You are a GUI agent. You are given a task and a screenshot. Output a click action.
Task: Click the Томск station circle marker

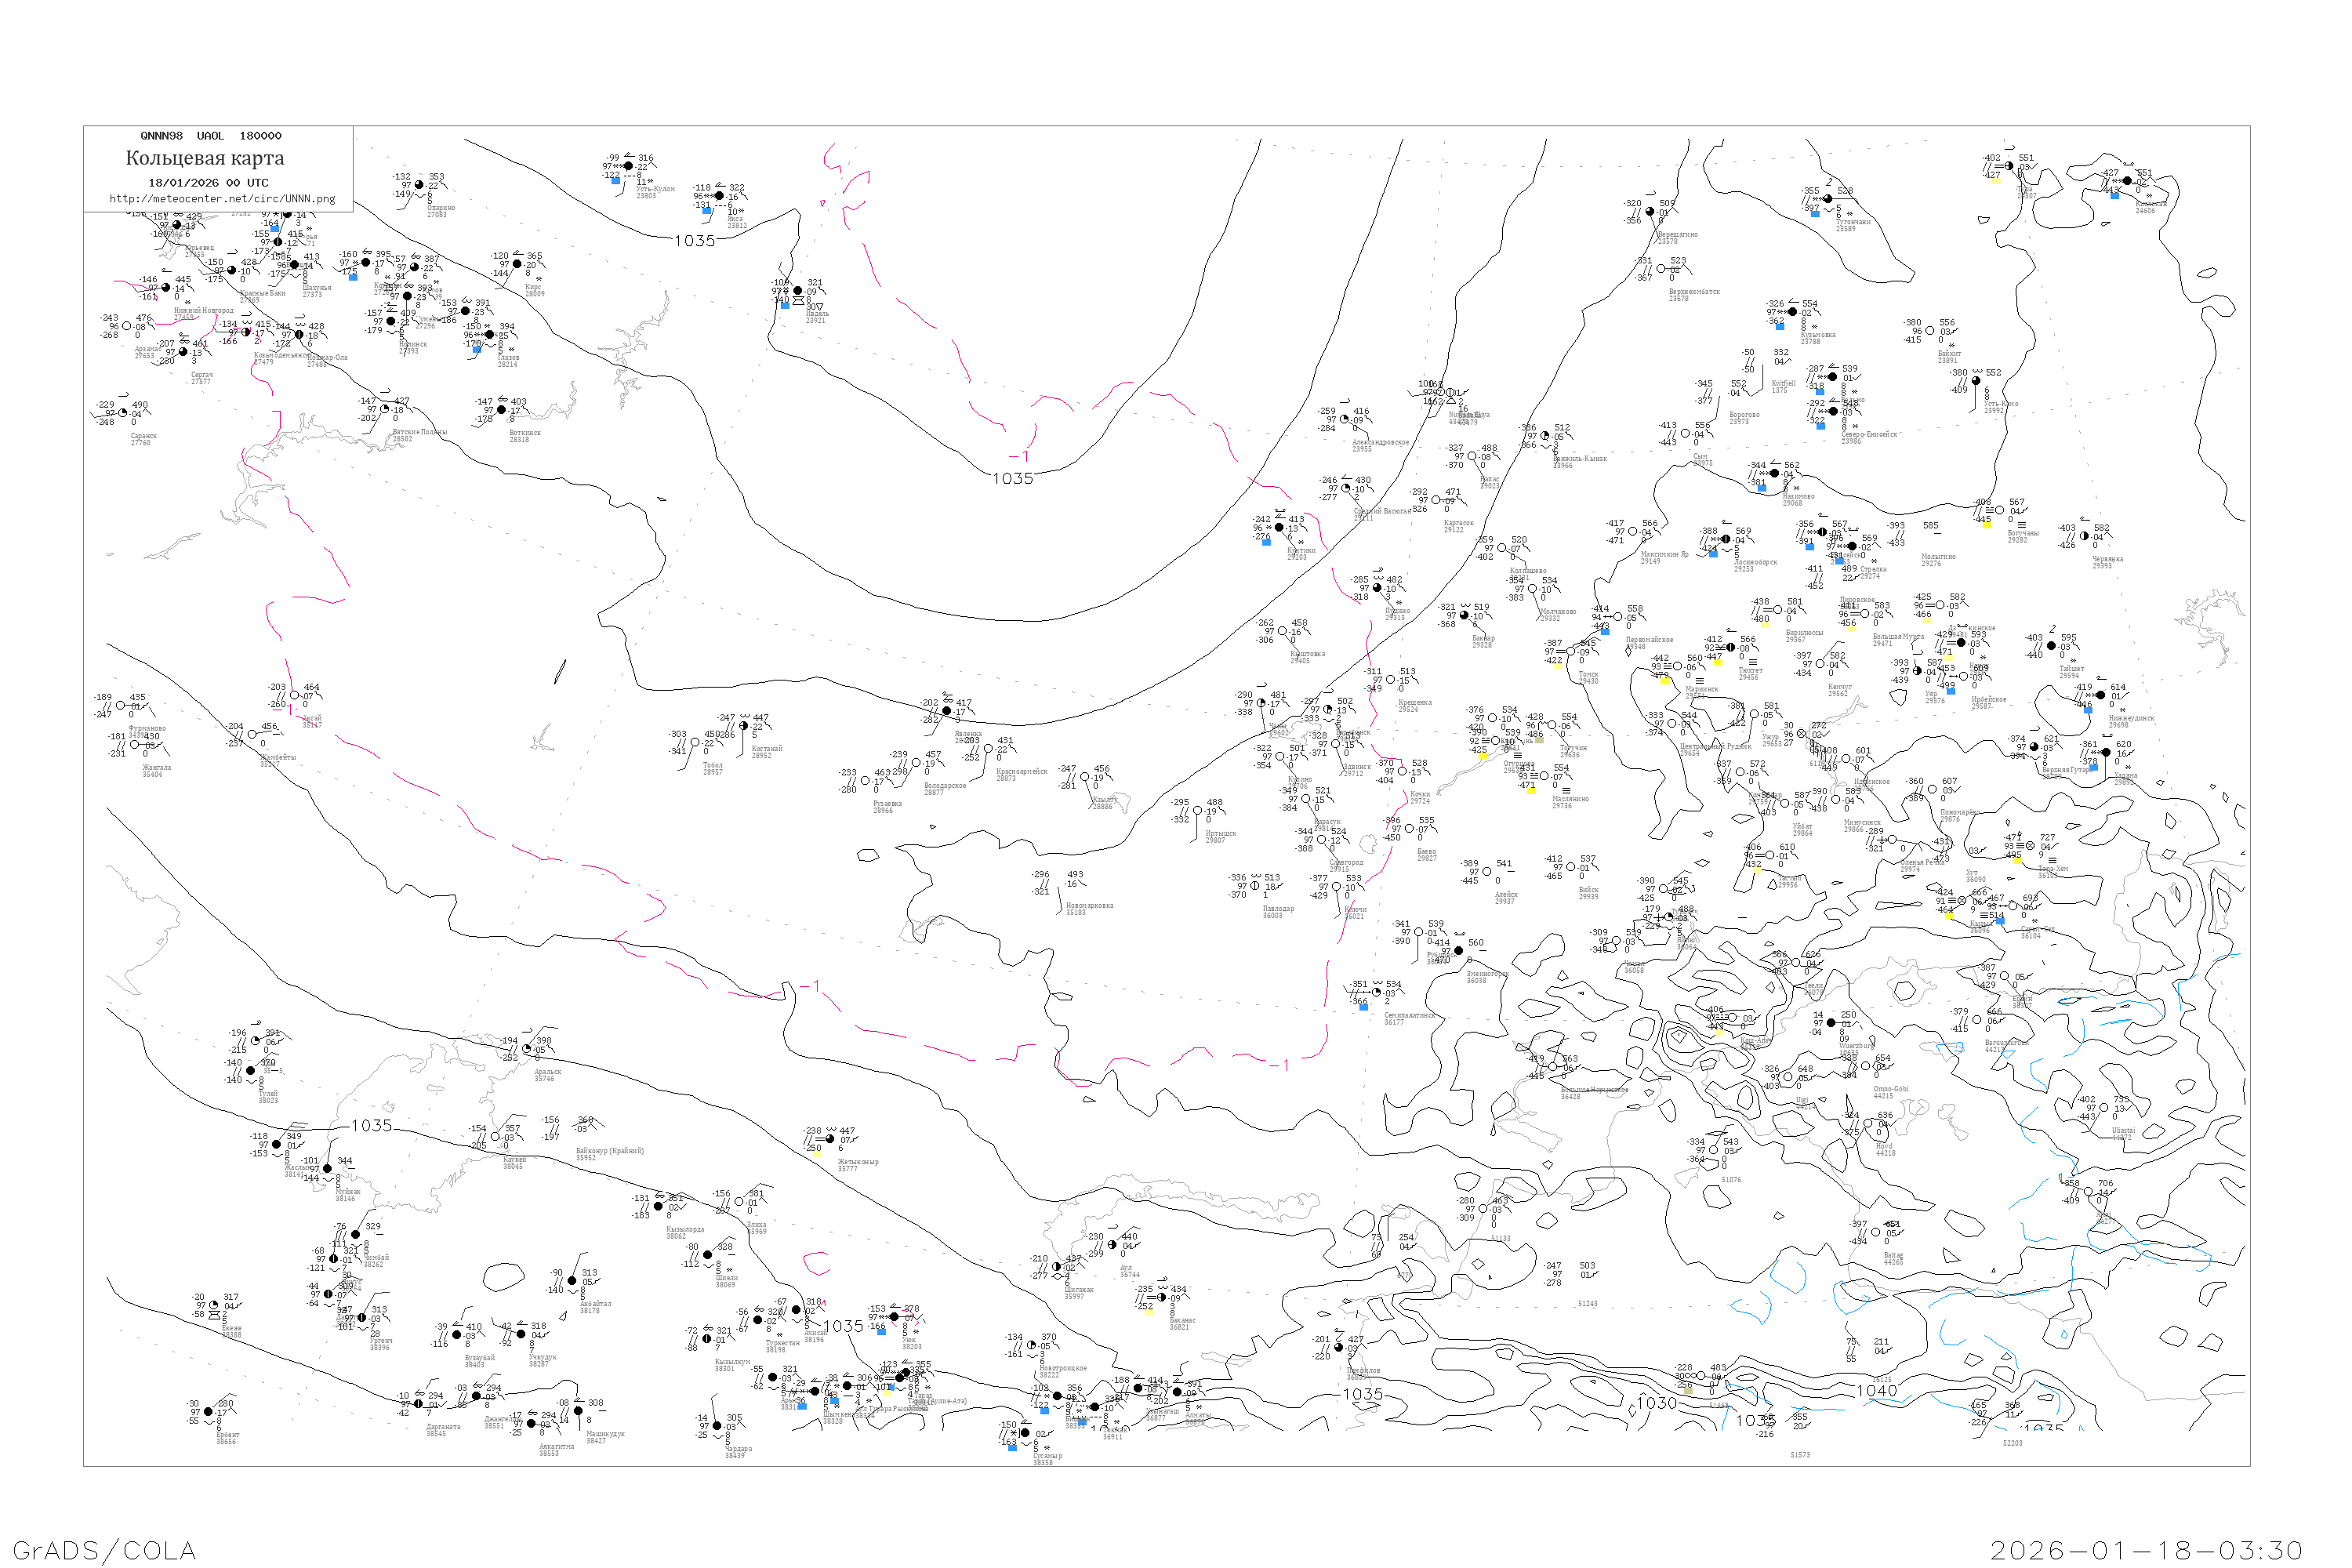pyautogui.click(x=1571, y=651)
